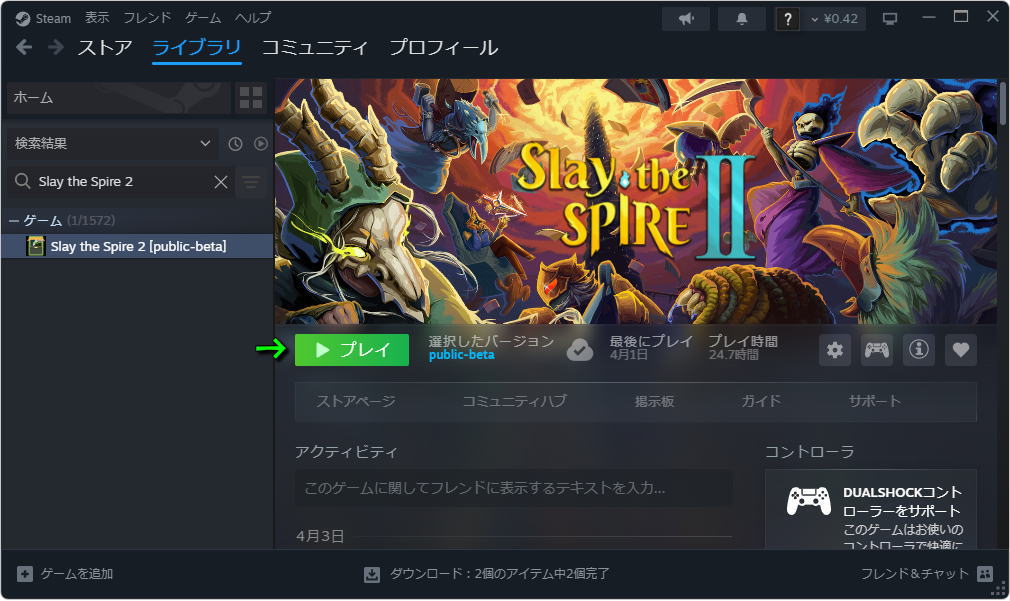Switch to grid collections view icon
Viewport: 1010px width, 601px height.
pos(251,98)
